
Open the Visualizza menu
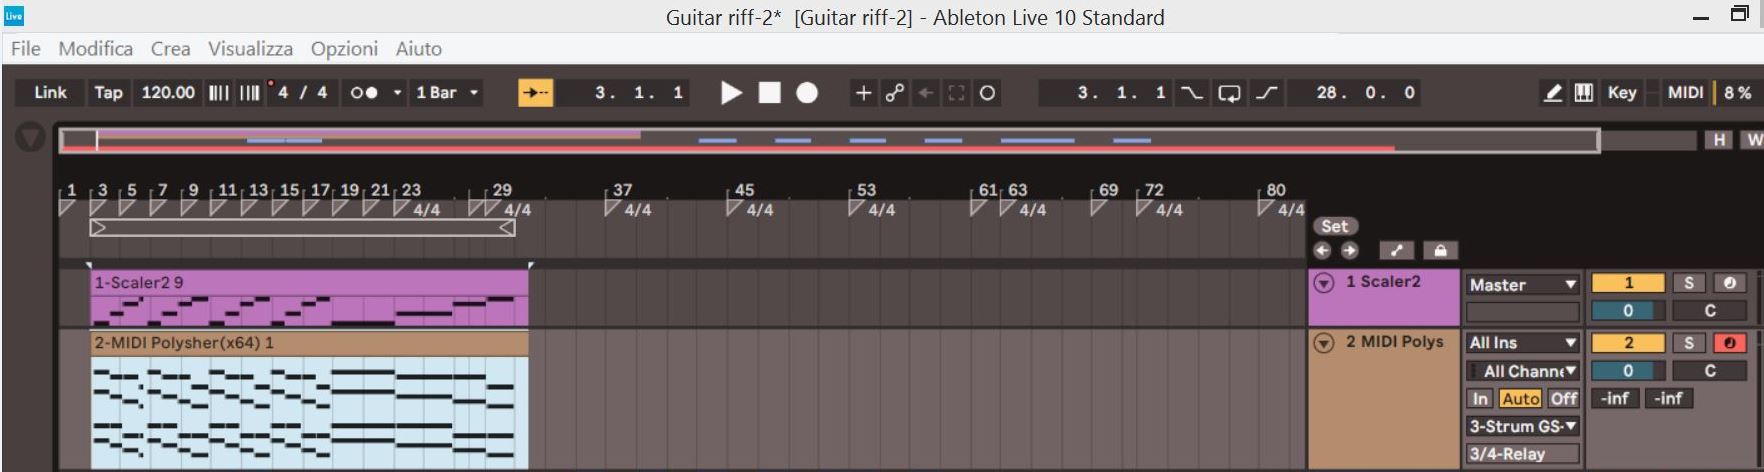pyautogui.click(x=250, y=48)
